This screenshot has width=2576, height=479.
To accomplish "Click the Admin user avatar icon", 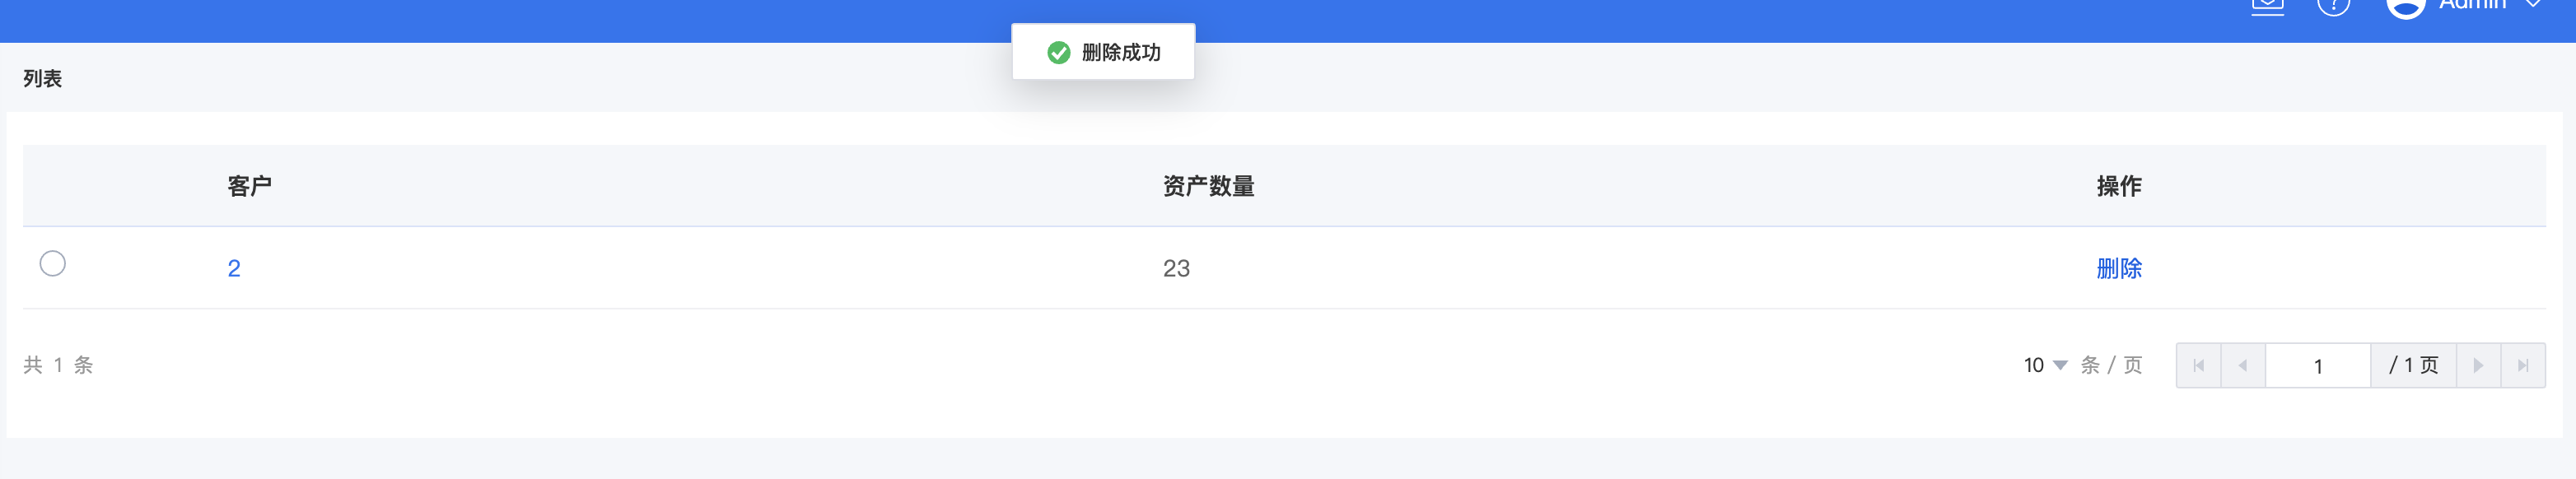I will point(2406,7).
